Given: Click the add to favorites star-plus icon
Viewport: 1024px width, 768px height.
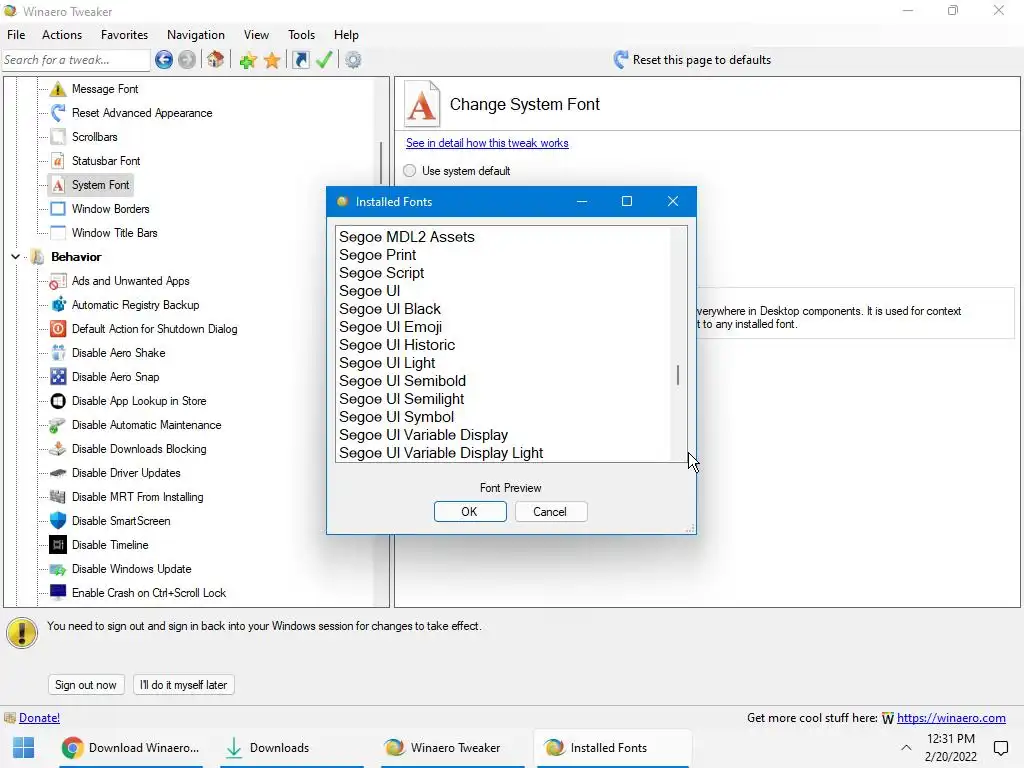Looking at the screenshot, I should [x=248, y=61].
